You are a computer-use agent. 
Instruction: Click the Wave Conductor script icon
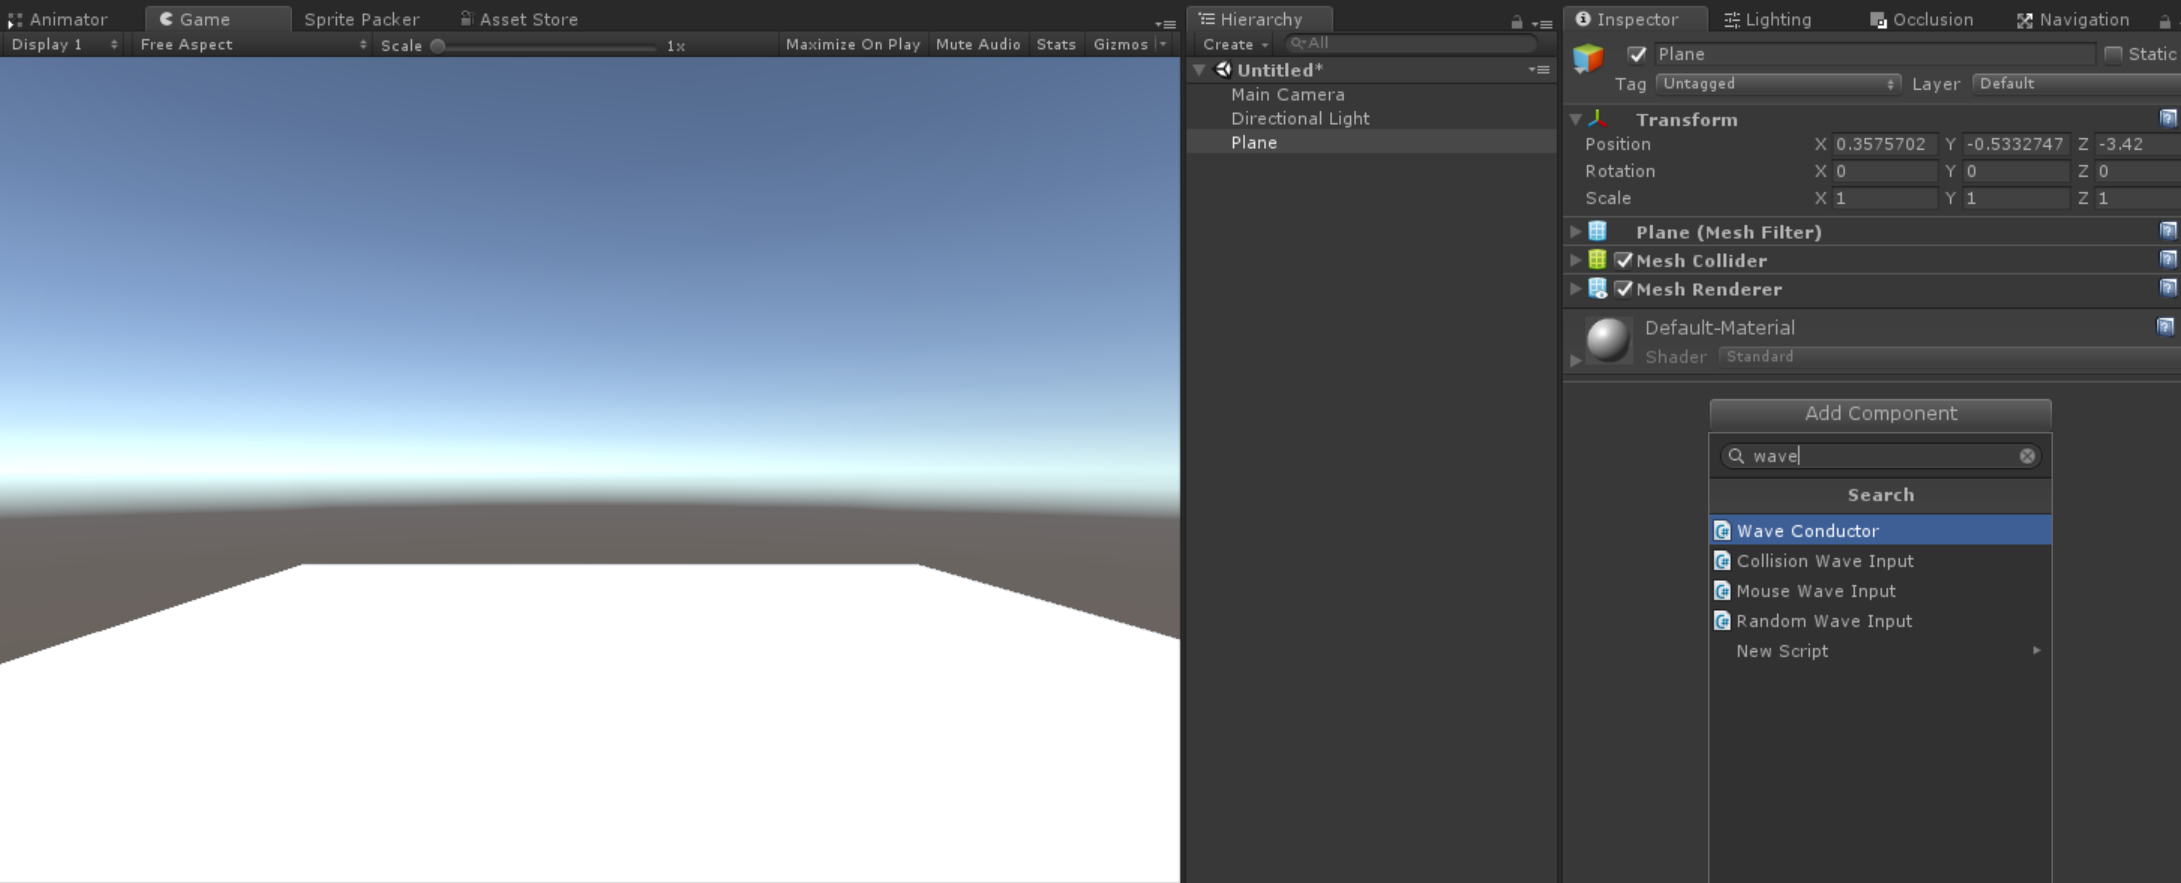pyautogui.click(x=1722, y=531)
